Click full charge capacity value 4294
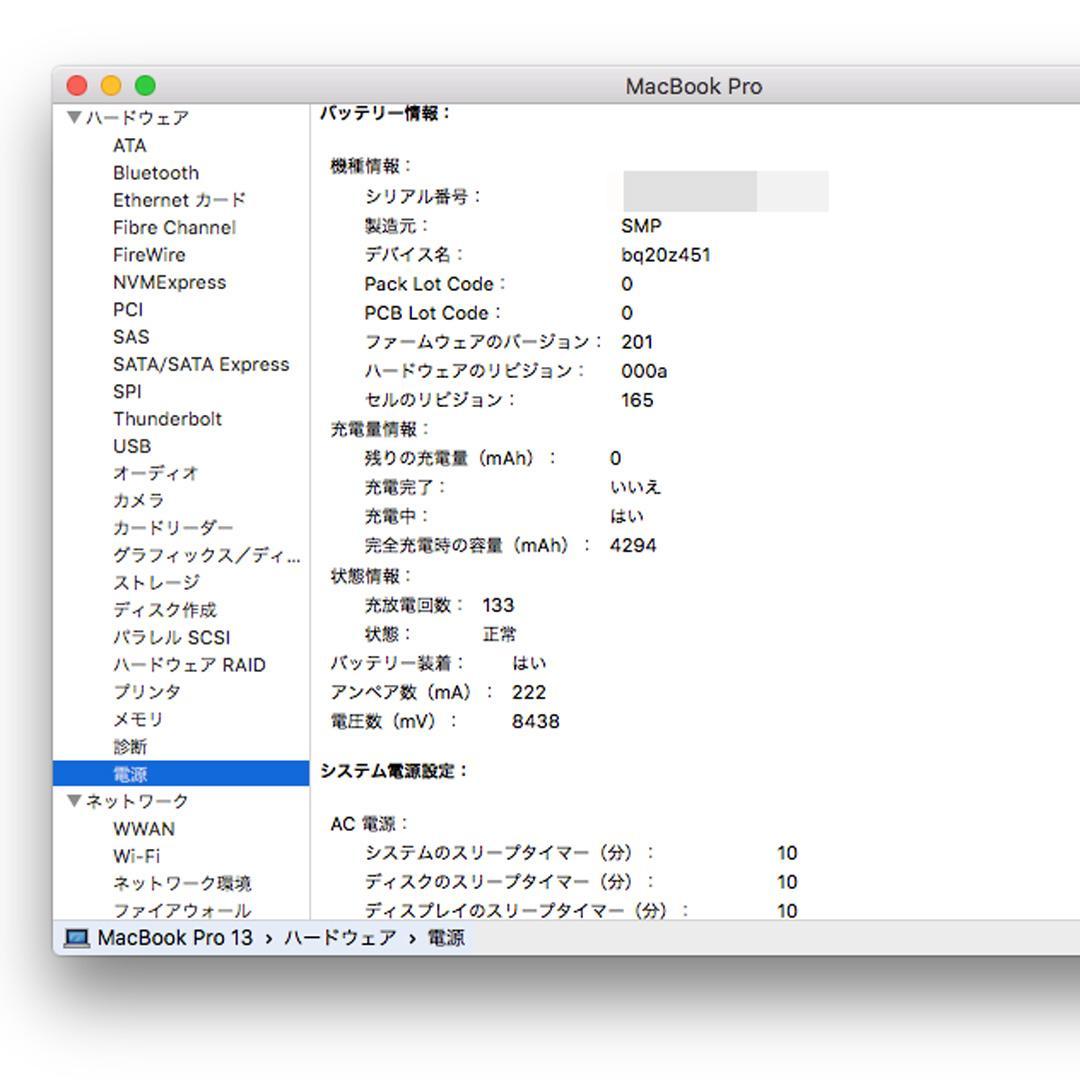The width and height of the screenshot is (1080, 1080). [633, 546]
